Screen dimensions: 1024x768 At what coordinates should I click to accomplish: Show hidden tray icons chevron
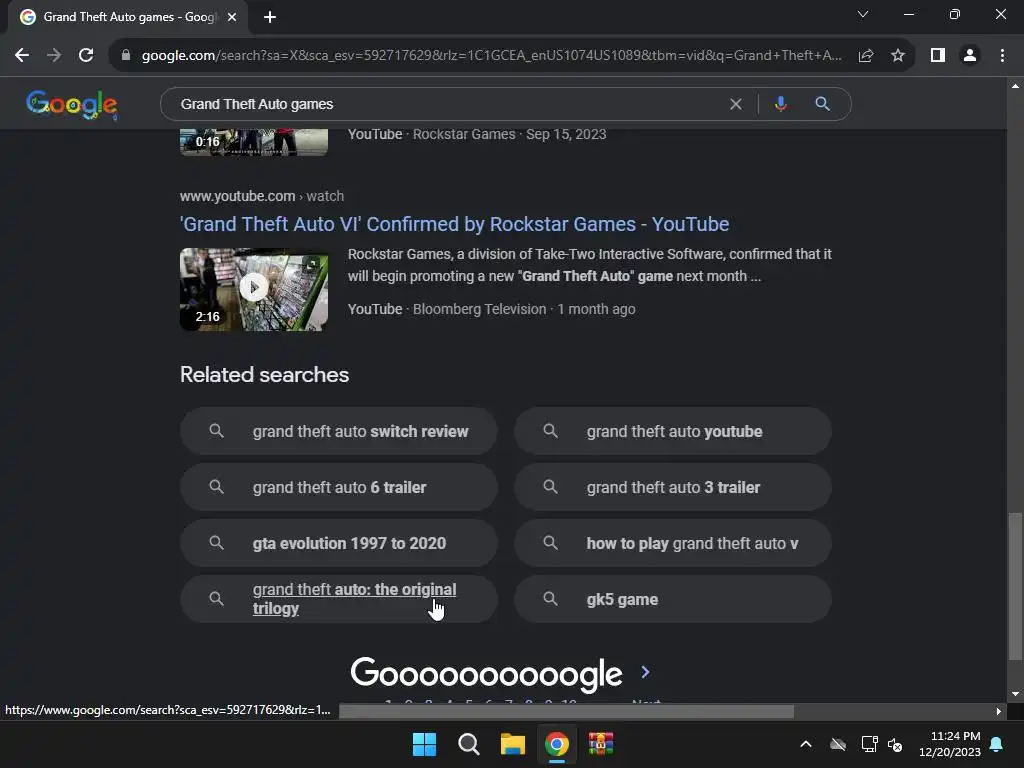(806, 744)
